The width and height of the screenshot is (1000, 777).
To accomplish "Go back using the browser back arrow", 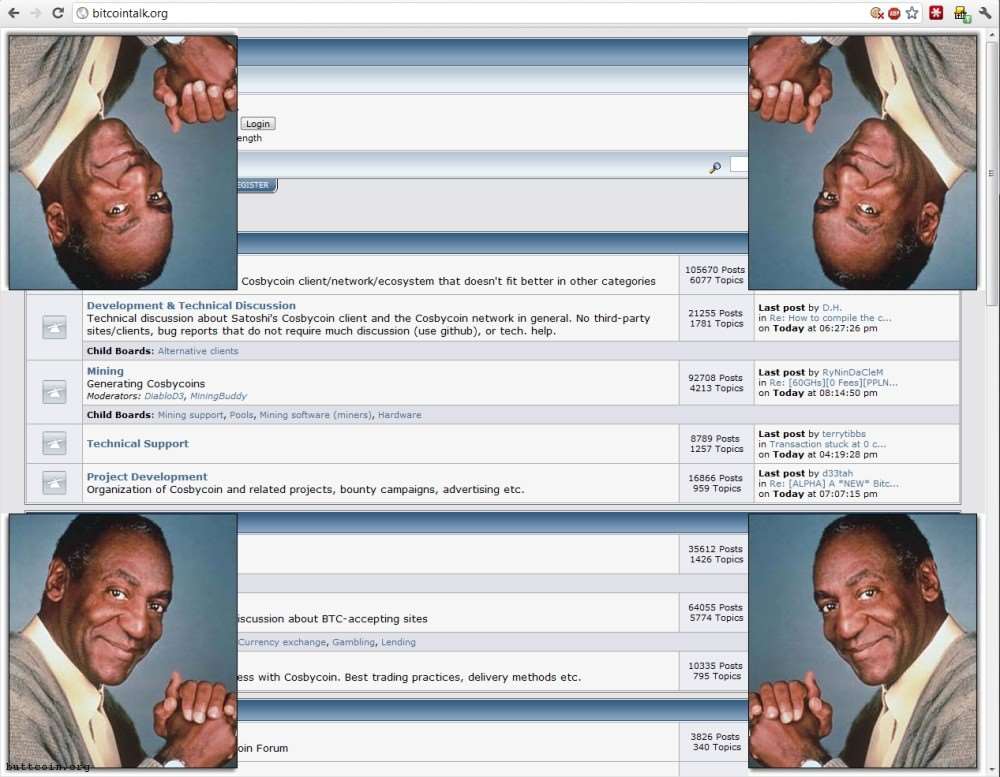I will [13, 13].
